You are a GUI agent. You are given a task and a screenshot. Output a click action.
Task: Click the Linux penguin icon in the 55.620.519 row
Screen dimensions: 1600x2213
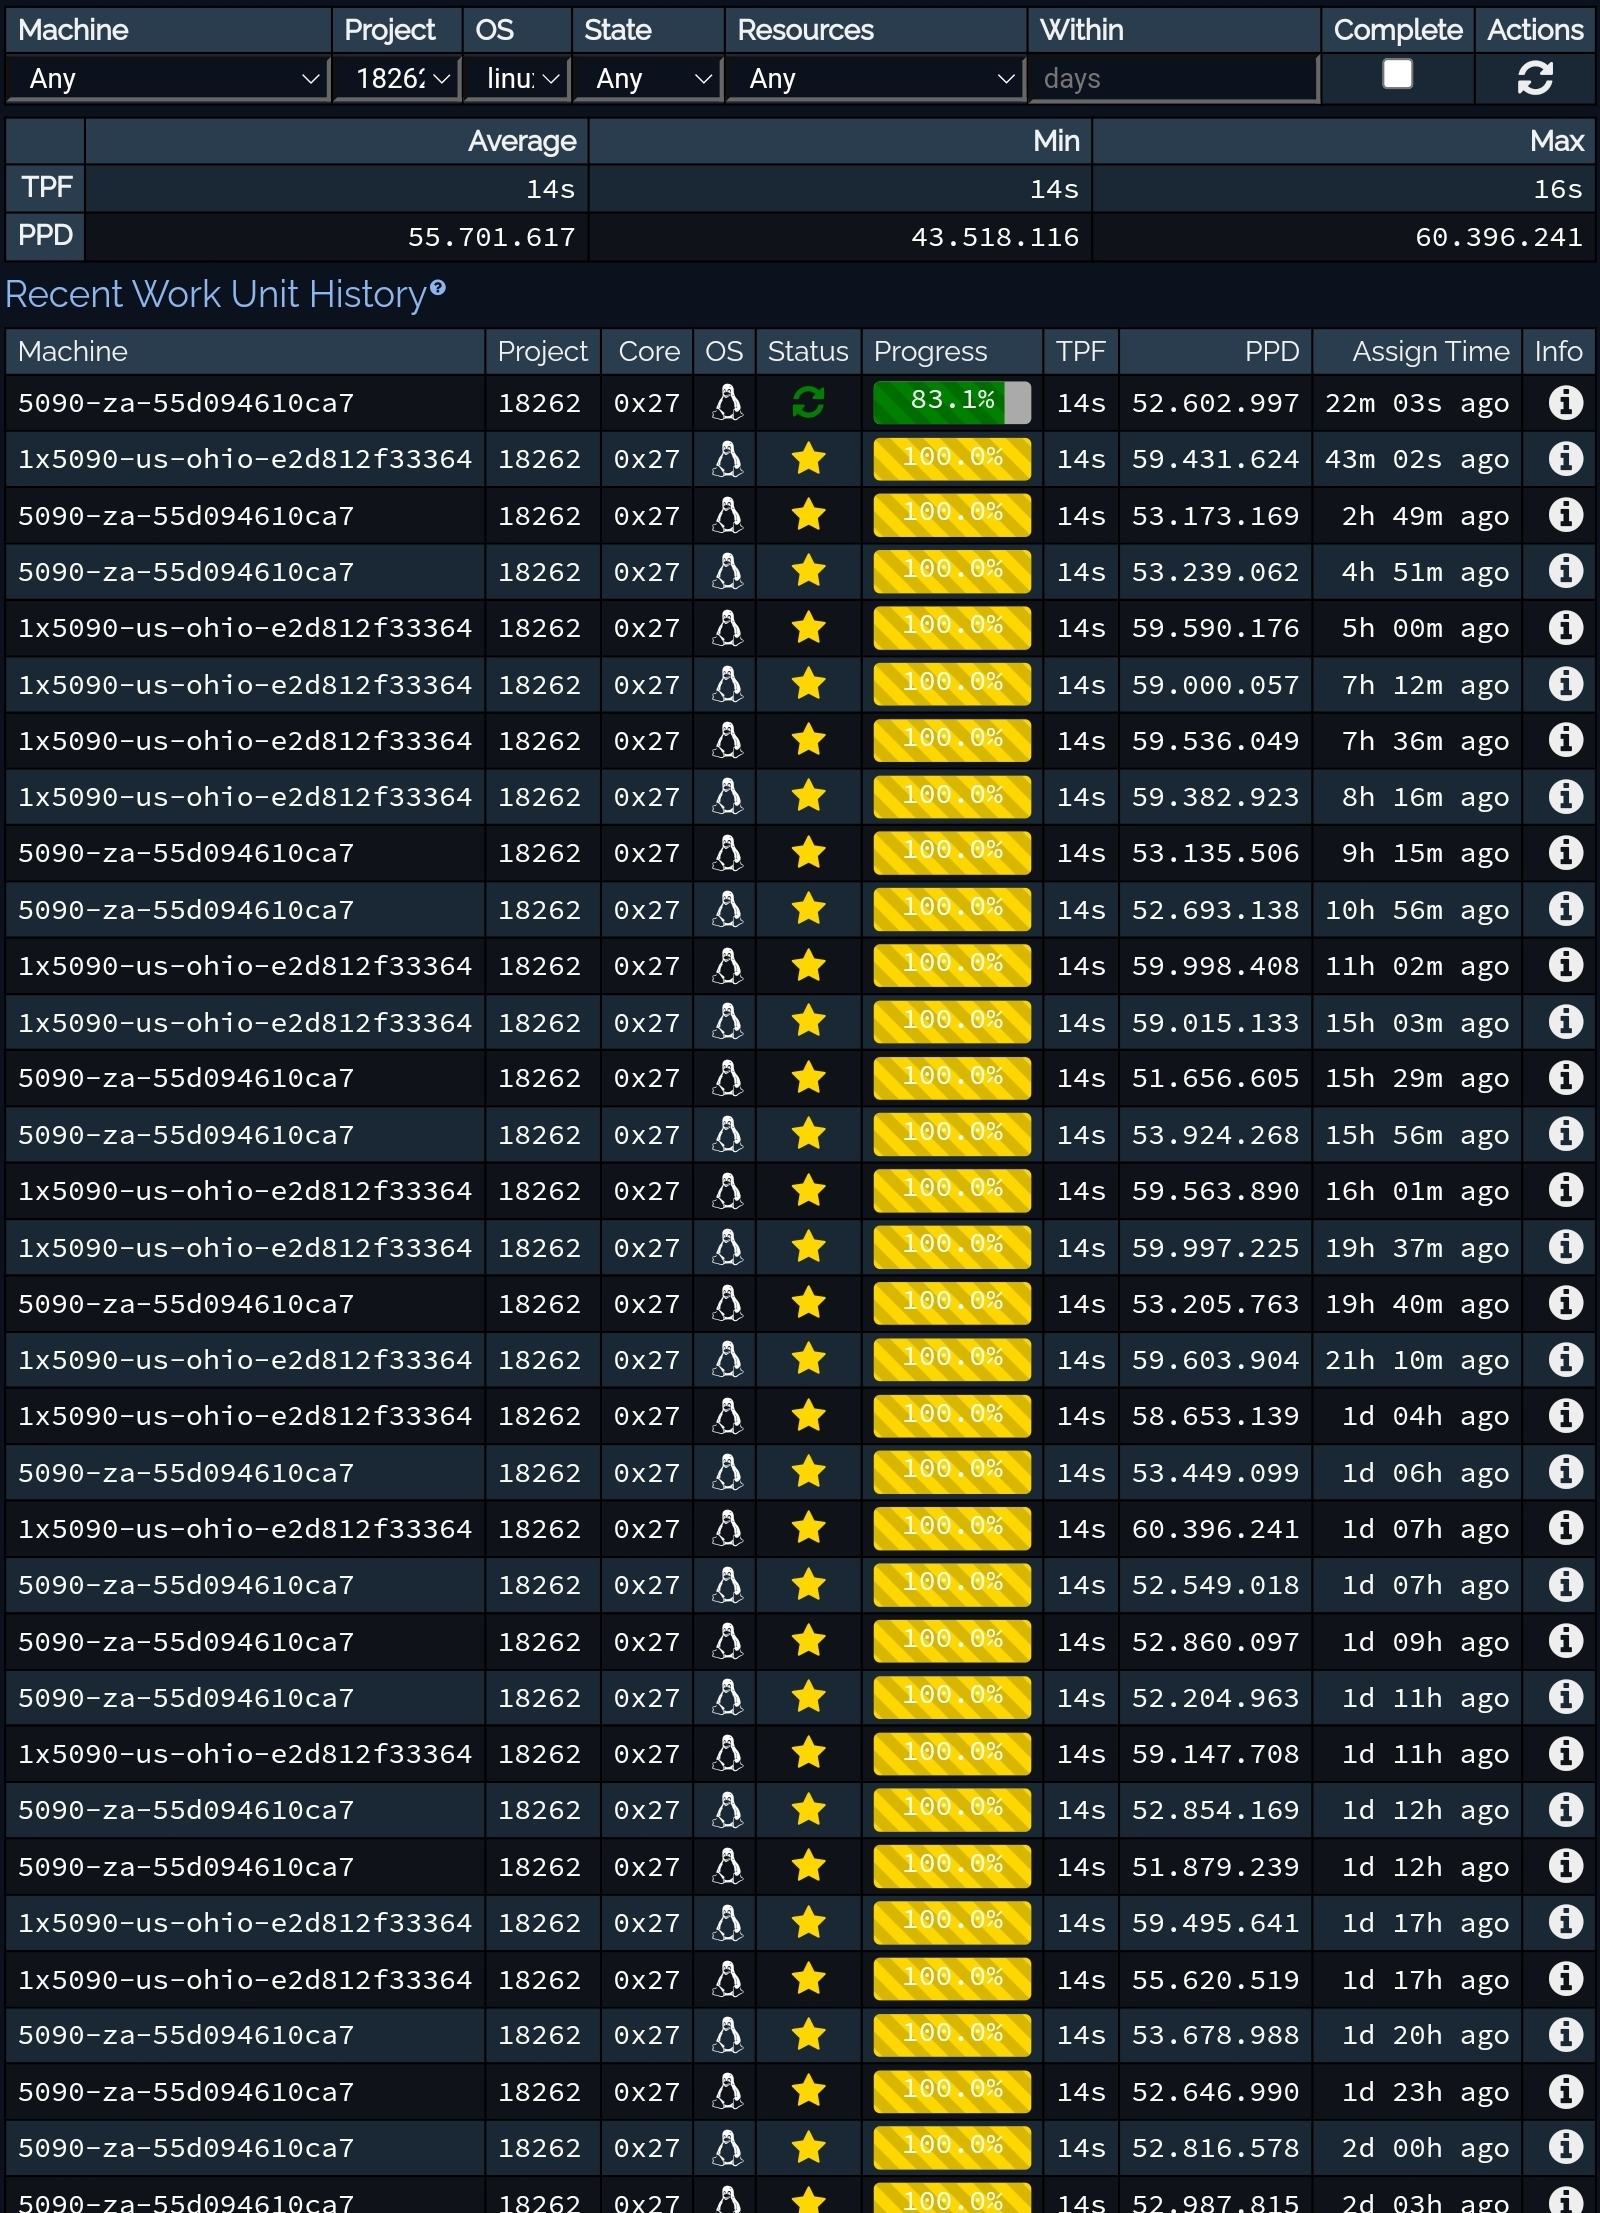point(727,1979)
